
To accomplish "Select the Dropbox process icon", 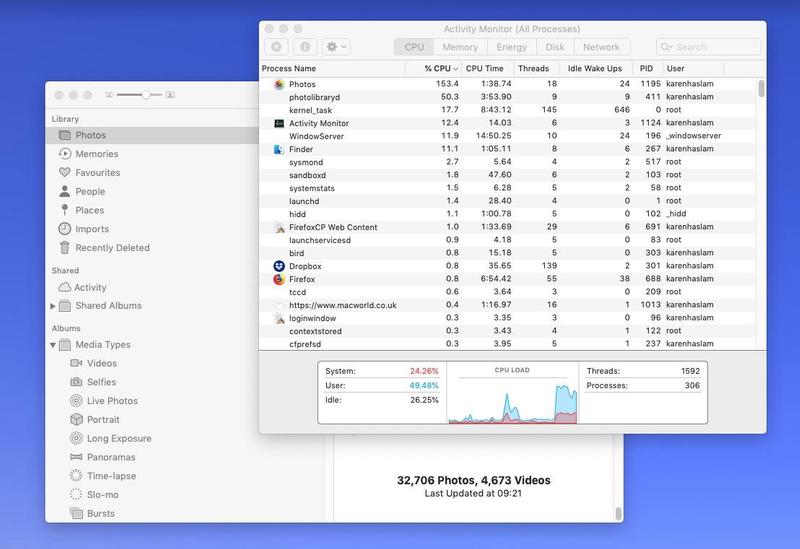I will point(279,266).
